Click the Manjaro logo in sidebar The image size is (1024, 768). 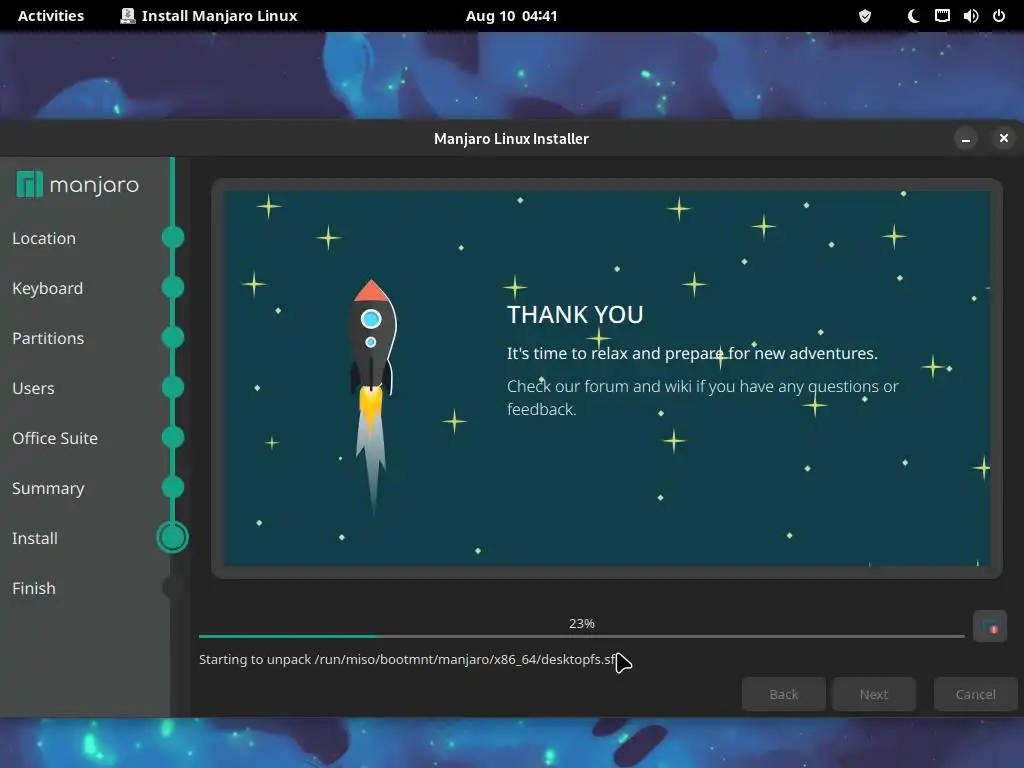pyautogui.click(x=78, y=185)
